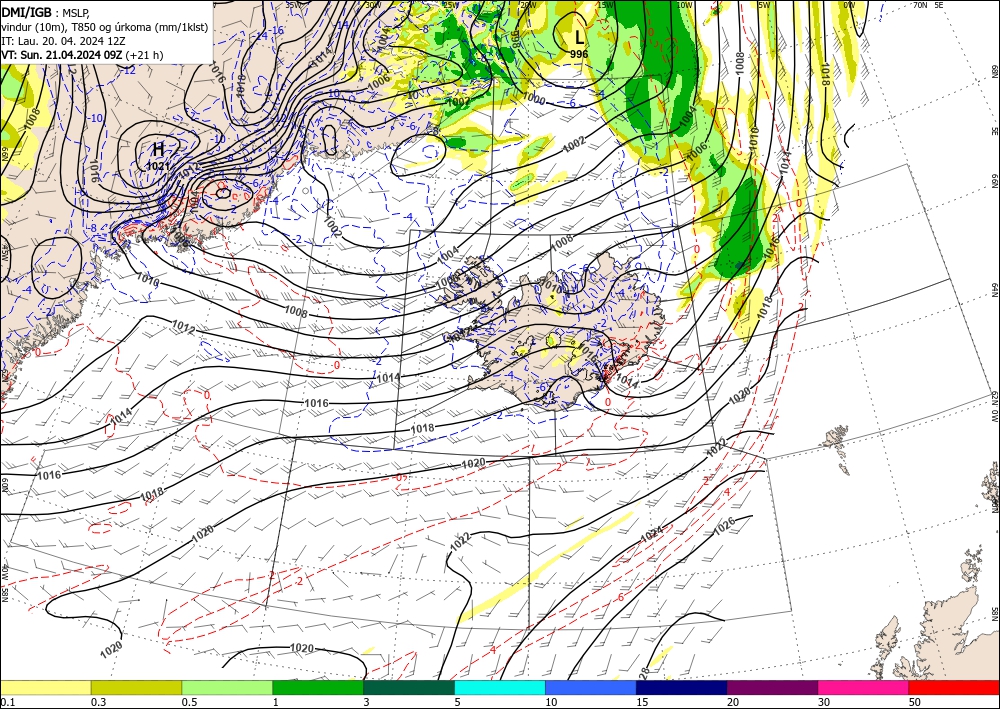
Task: Select the green 1–3 mm legend swatch
Action: (318, 687)
